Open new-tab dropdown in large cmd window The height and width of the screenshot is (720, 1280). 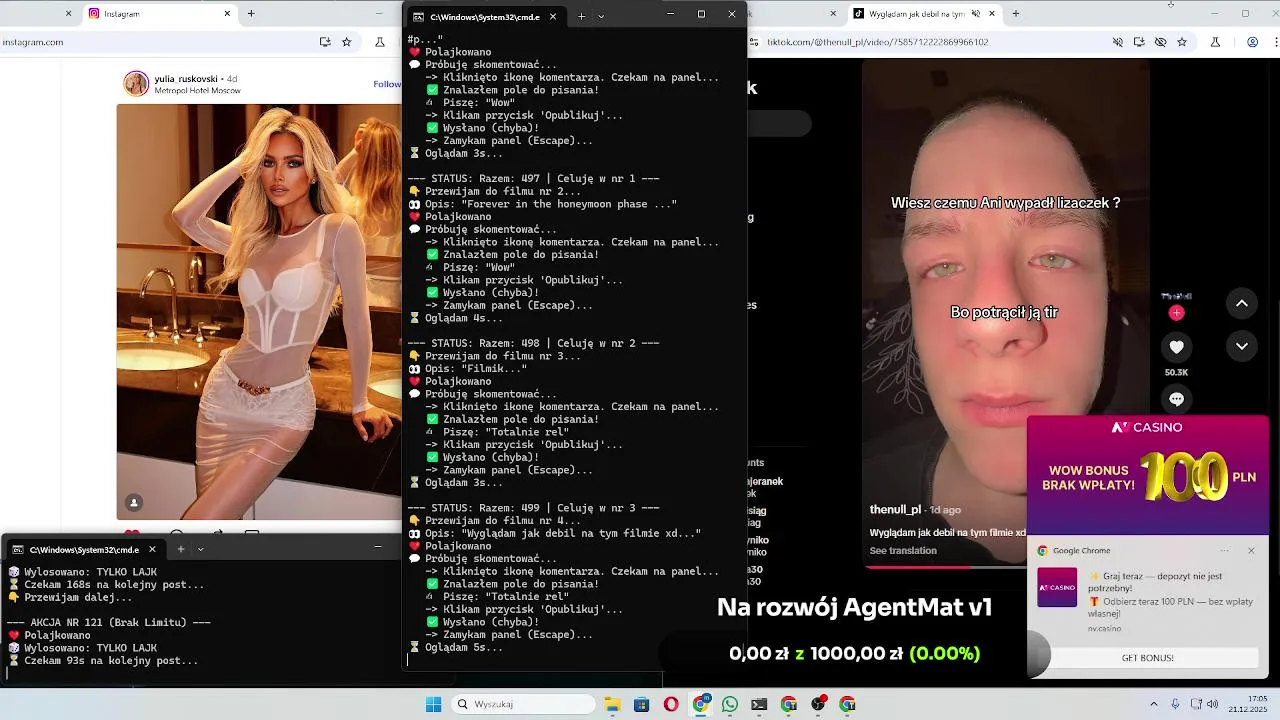tap(601, 16)
